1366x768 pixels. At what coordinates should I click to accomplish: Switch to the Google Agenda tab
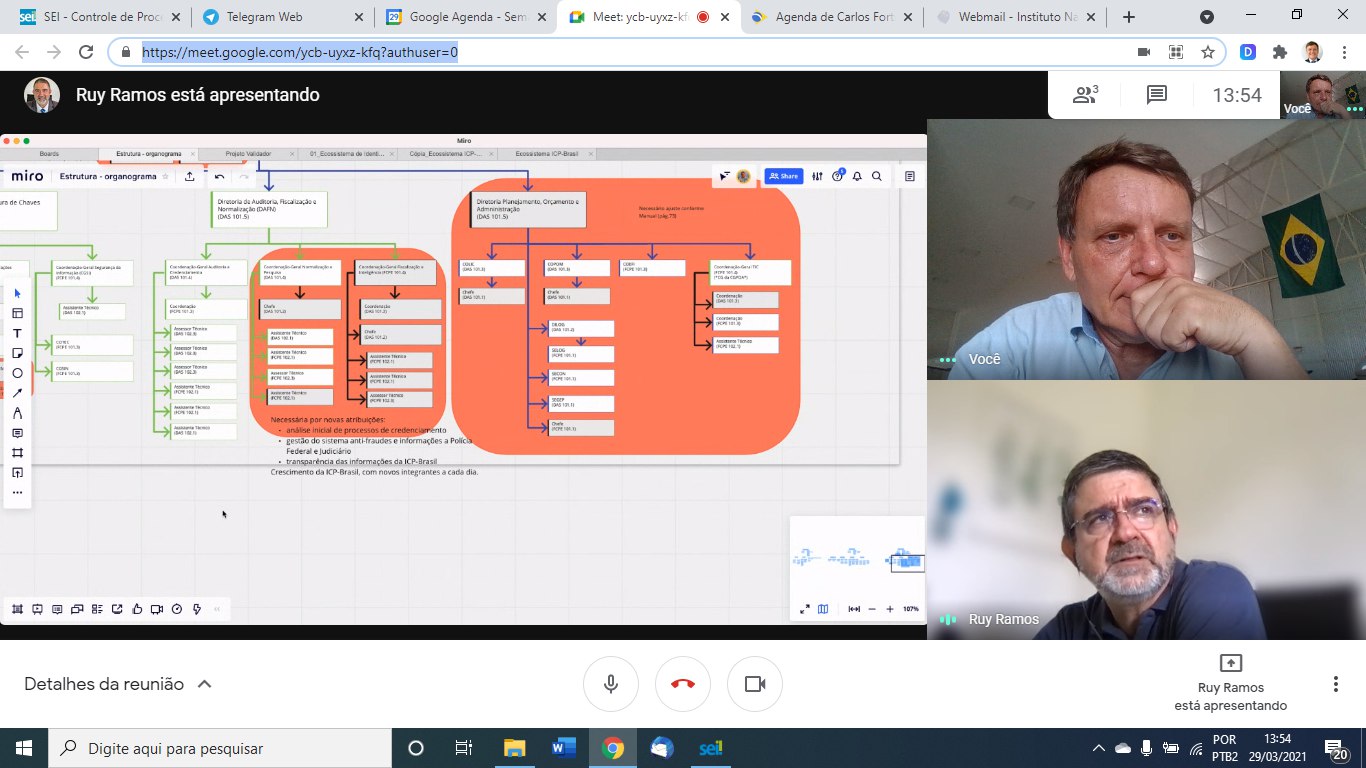click(x=465, y=17)
